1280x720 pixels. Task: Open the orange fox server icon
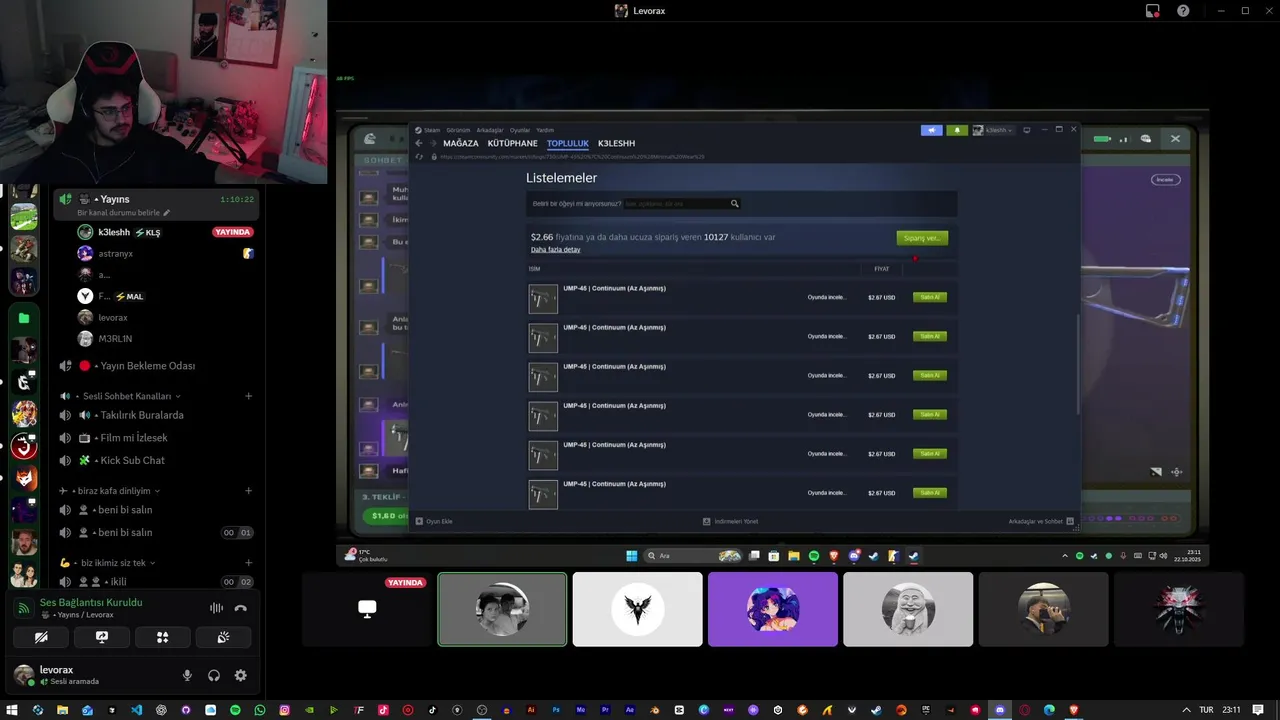[24, 478]
